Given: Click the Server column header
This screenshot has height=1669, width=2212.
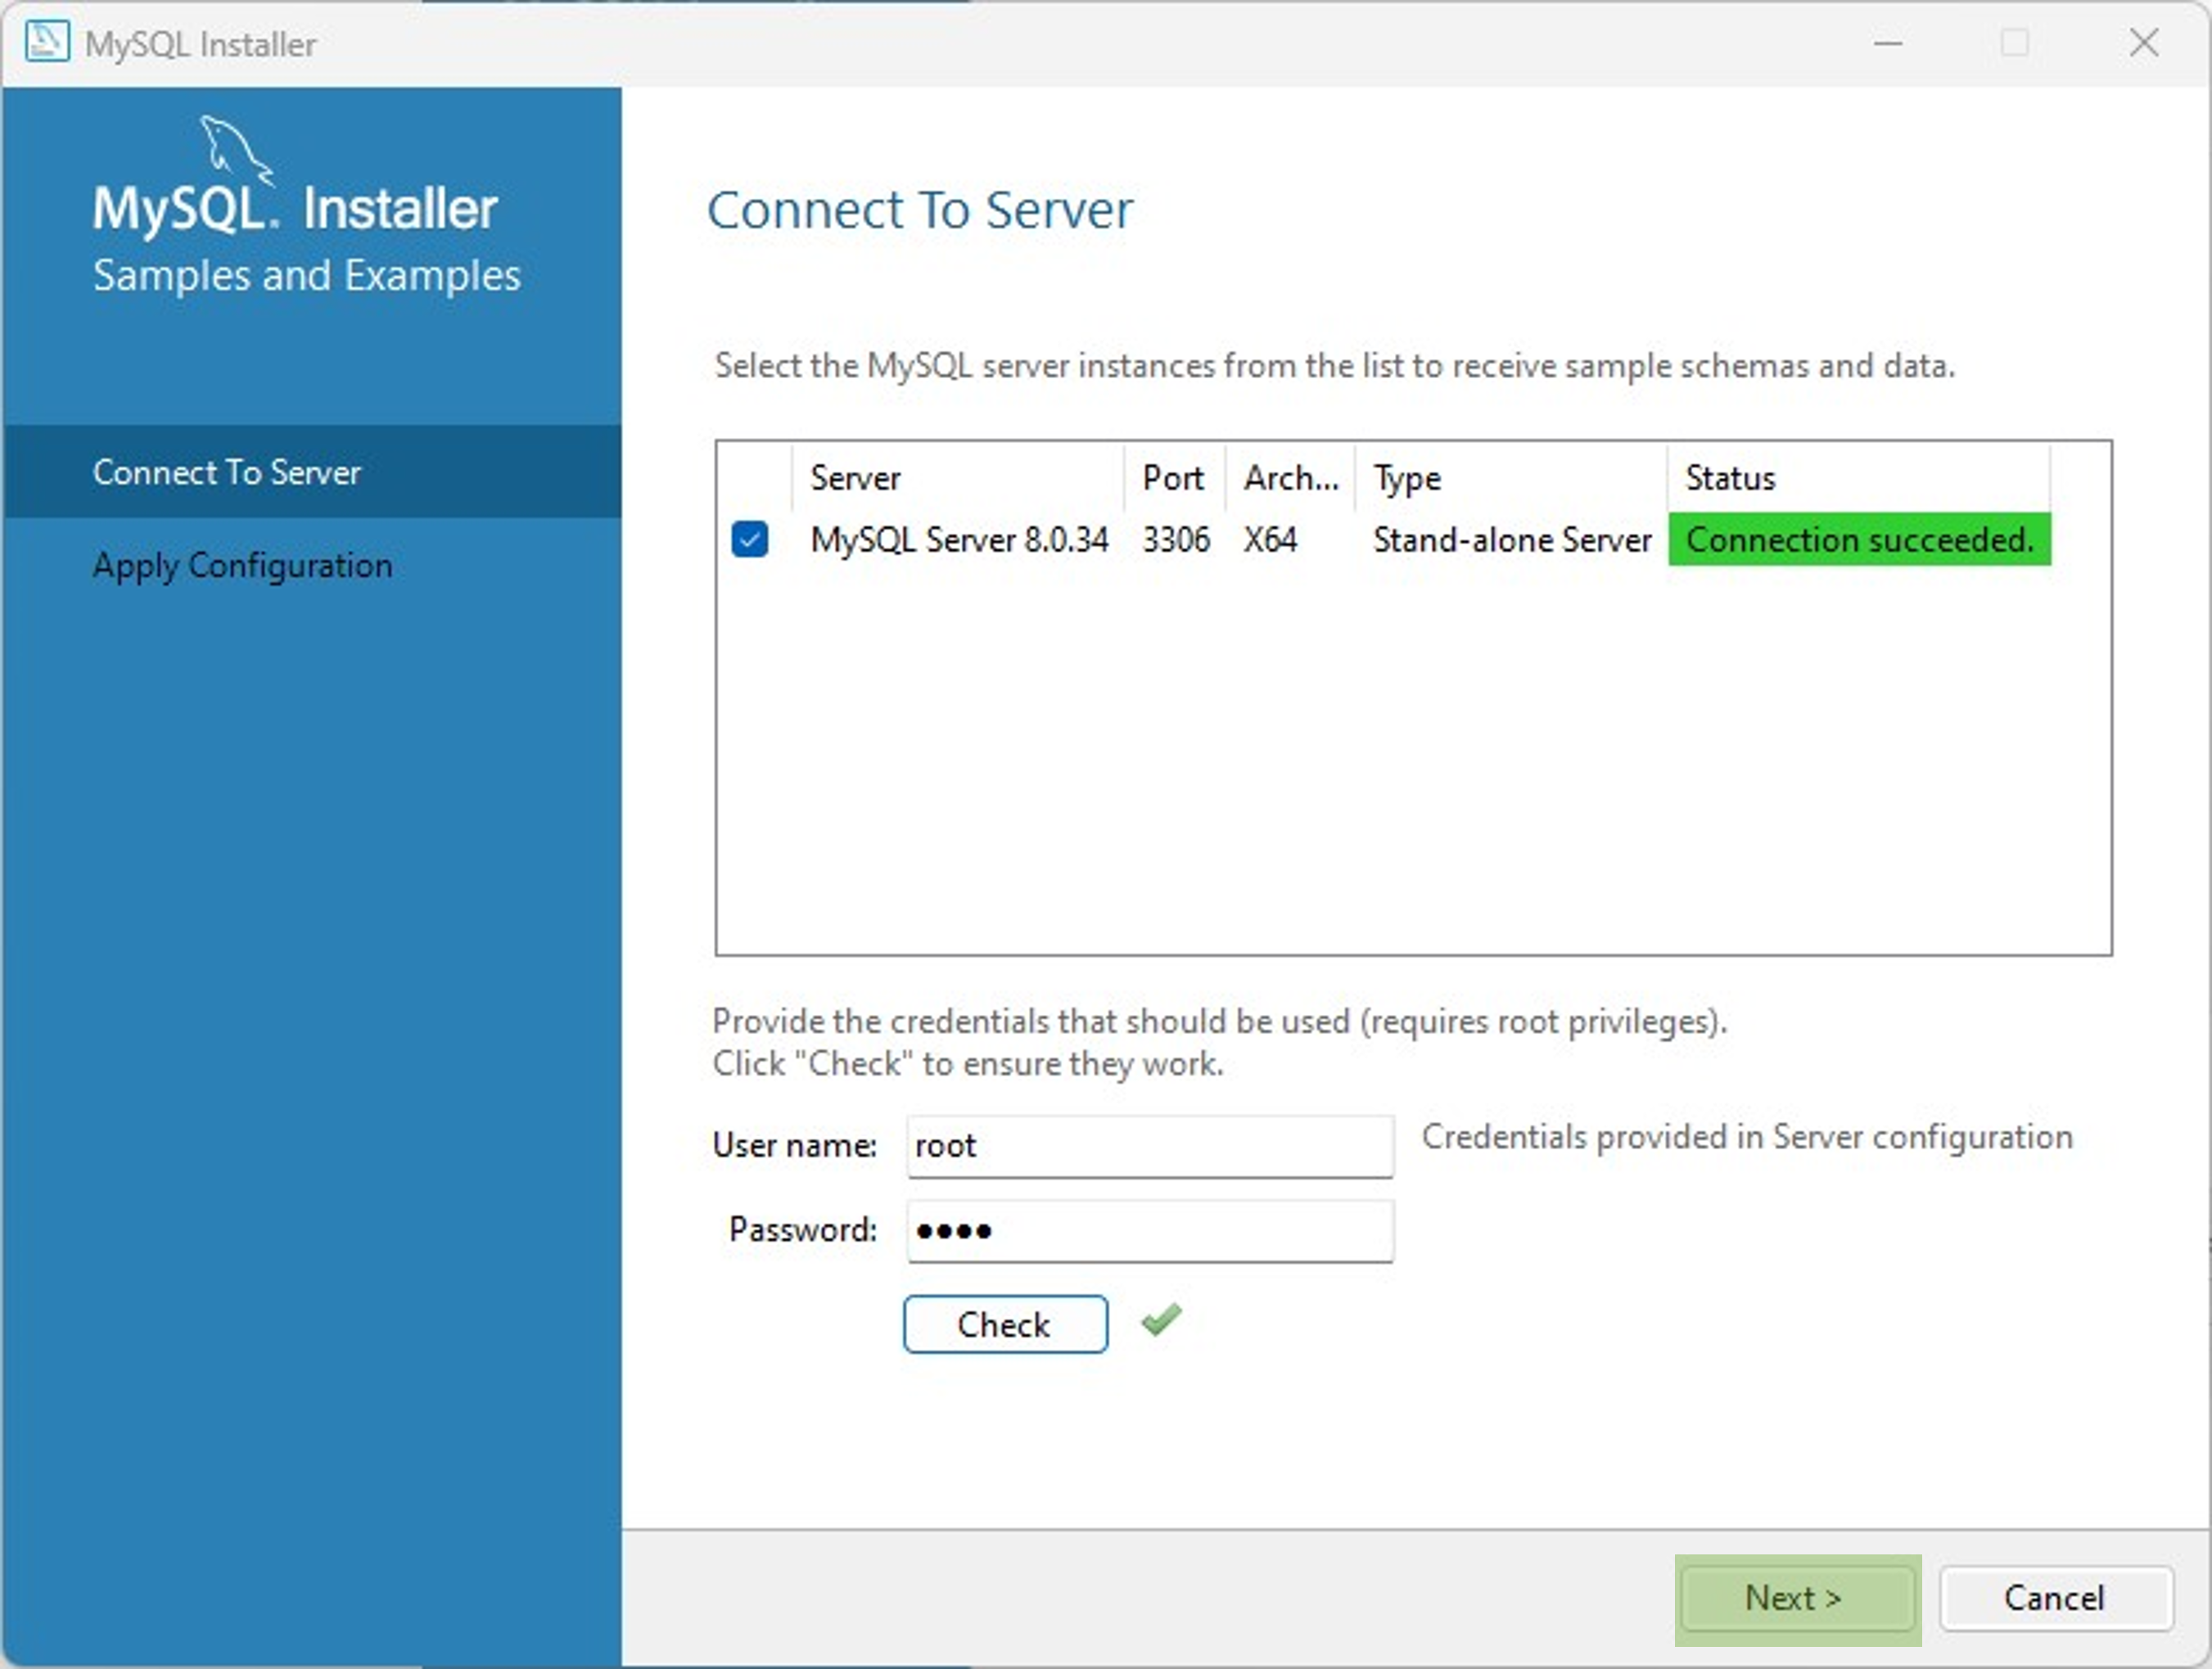Looking at the screenshot, I should tap(855, 478).
